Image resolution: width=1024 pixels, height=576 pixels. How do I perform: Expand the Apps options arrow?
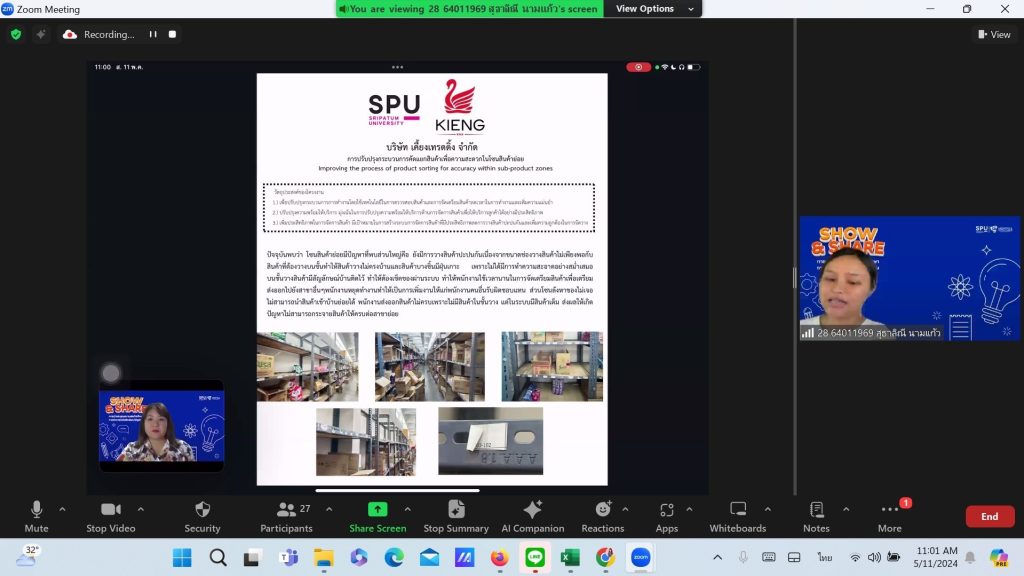click(689, 509)
